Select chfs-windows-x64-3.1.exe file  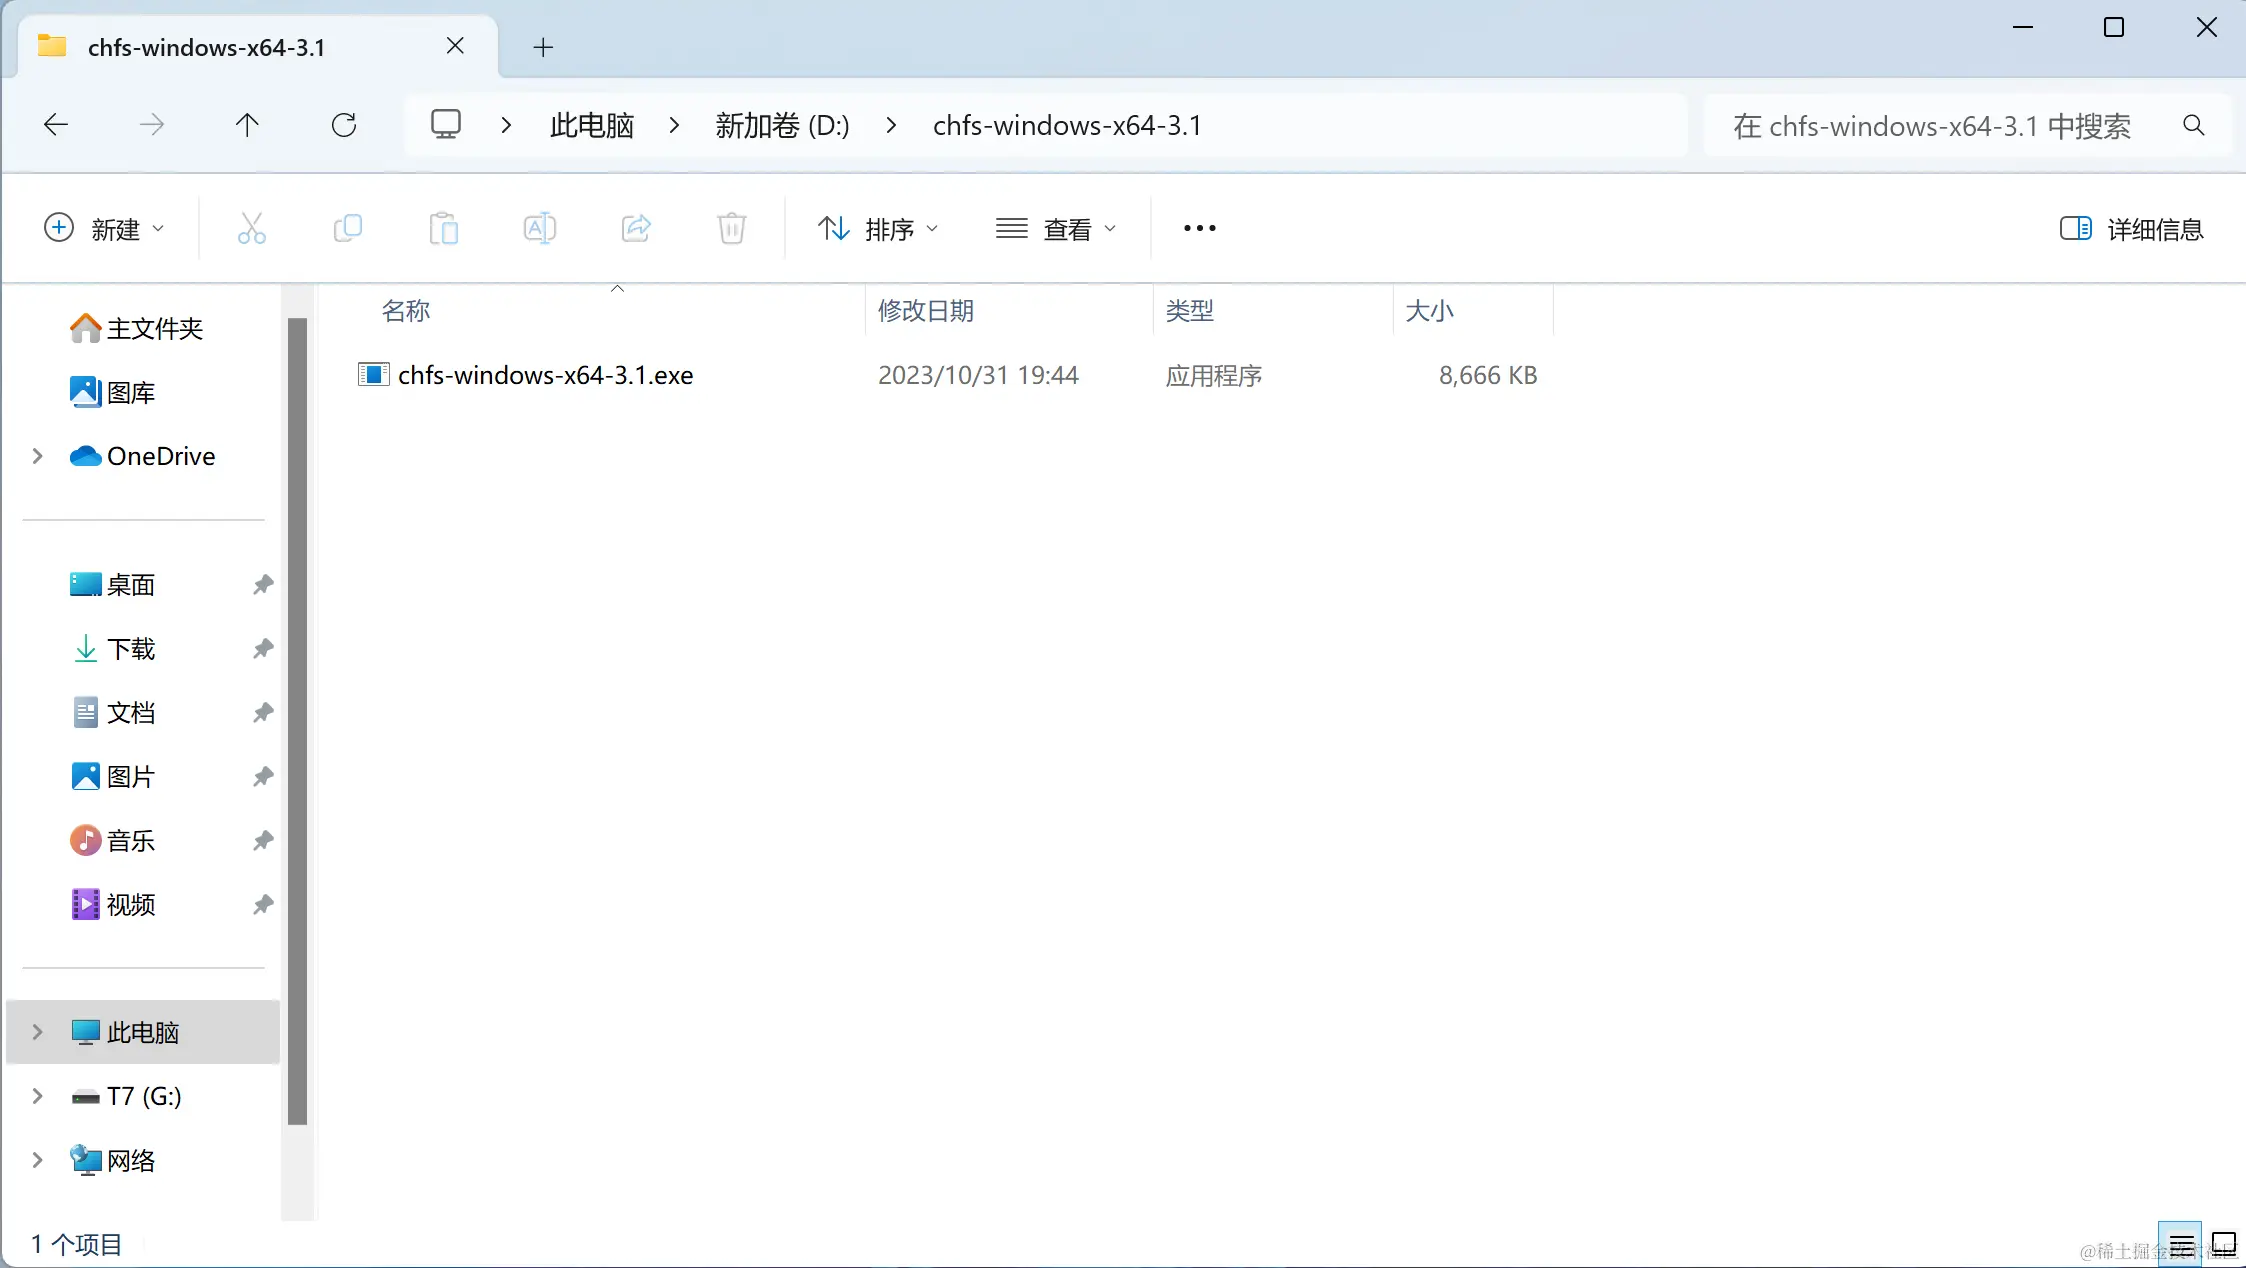tap(545, 375)
